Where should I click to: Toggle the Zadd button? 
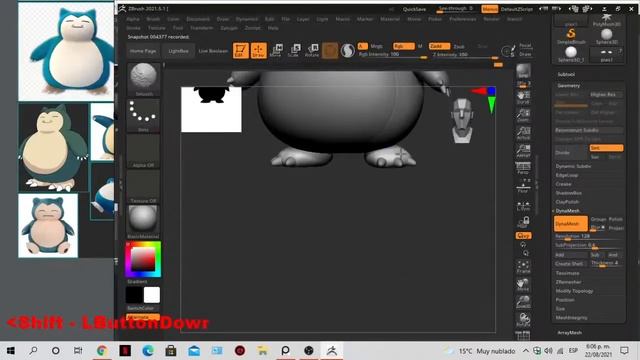pyautogui.click(x=439, y=46)
